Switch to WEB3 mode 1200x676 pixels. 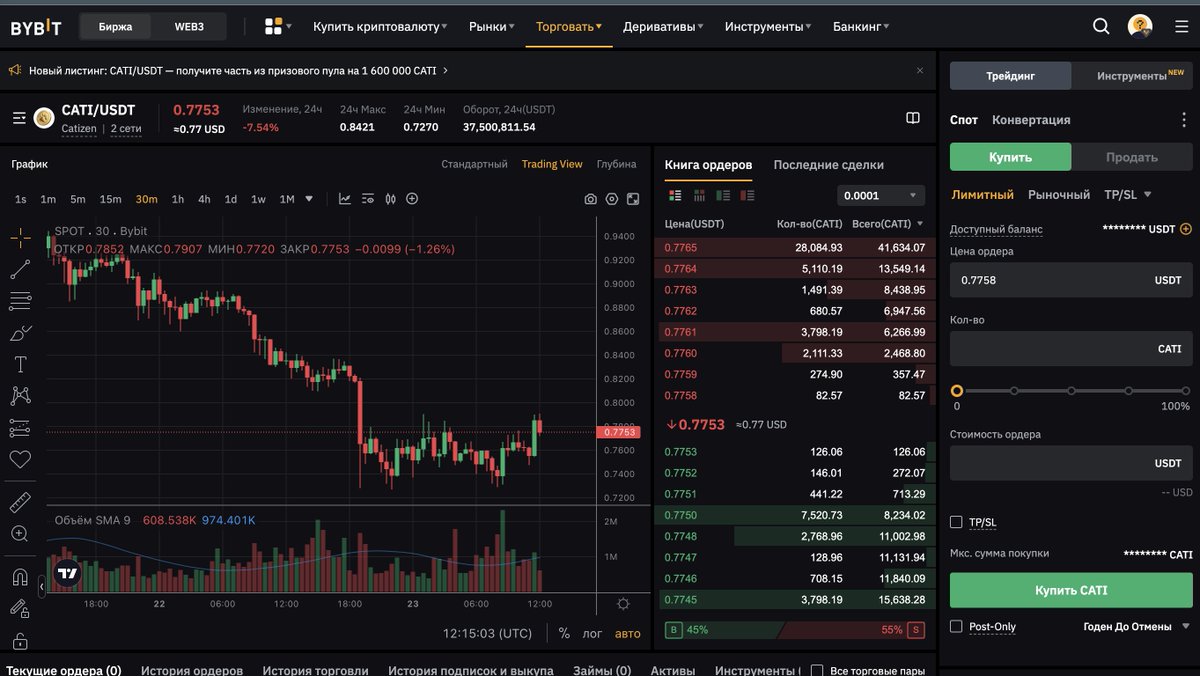pyautogui.click(x=189, y=27)
